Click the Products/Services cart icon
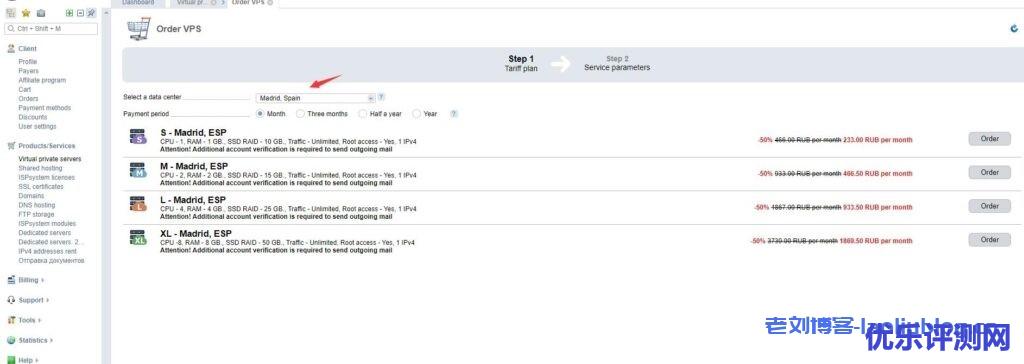This screenshot has width=1024, height=364. pos(11,146)
